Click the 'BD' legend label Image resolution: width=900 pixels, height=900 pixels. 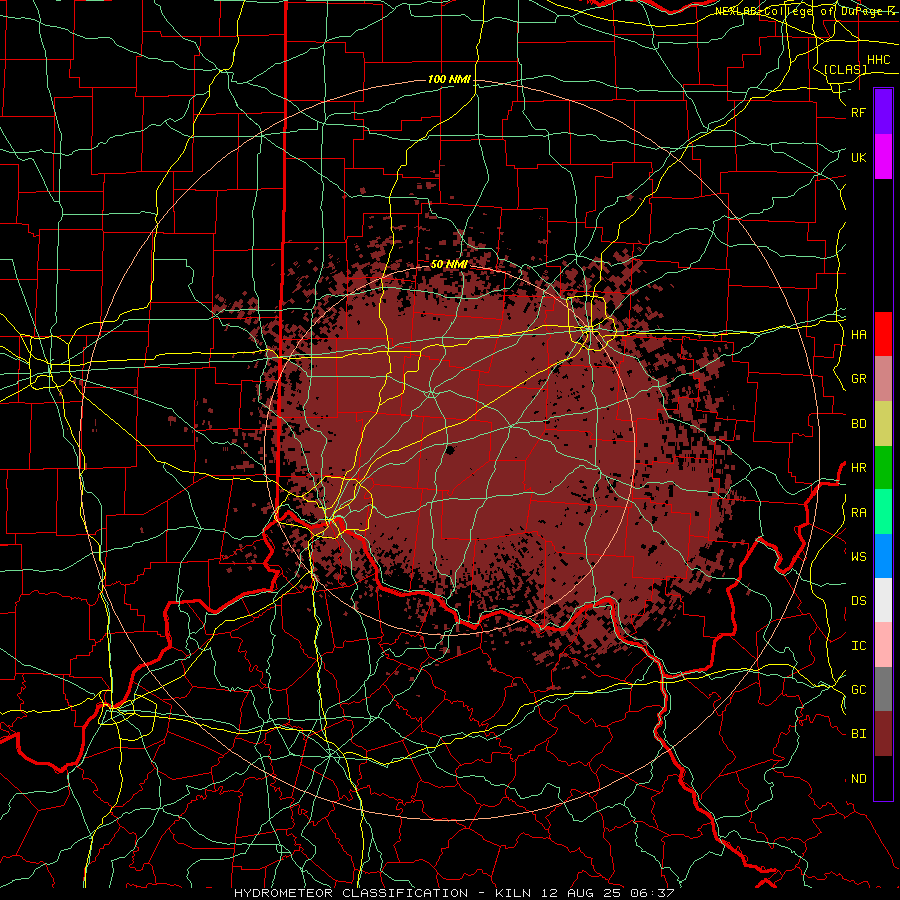(x=858, y=424)
